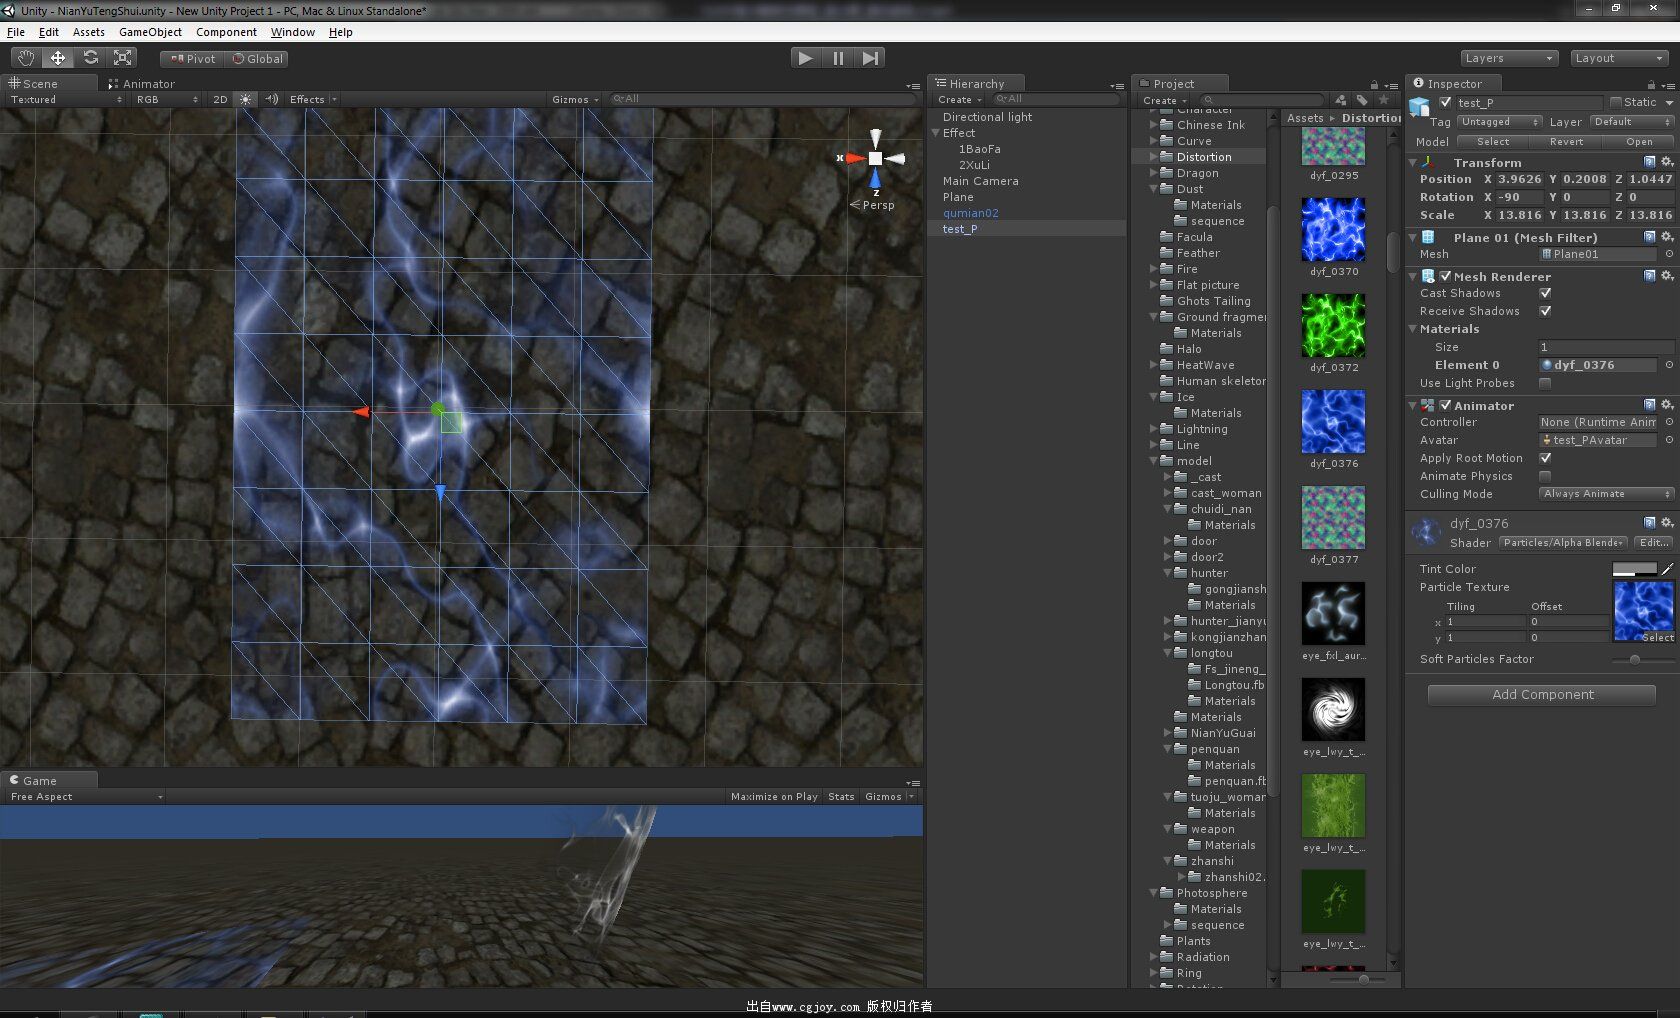
Task: Open the Window menu
Action: click(x=292, y=32)
